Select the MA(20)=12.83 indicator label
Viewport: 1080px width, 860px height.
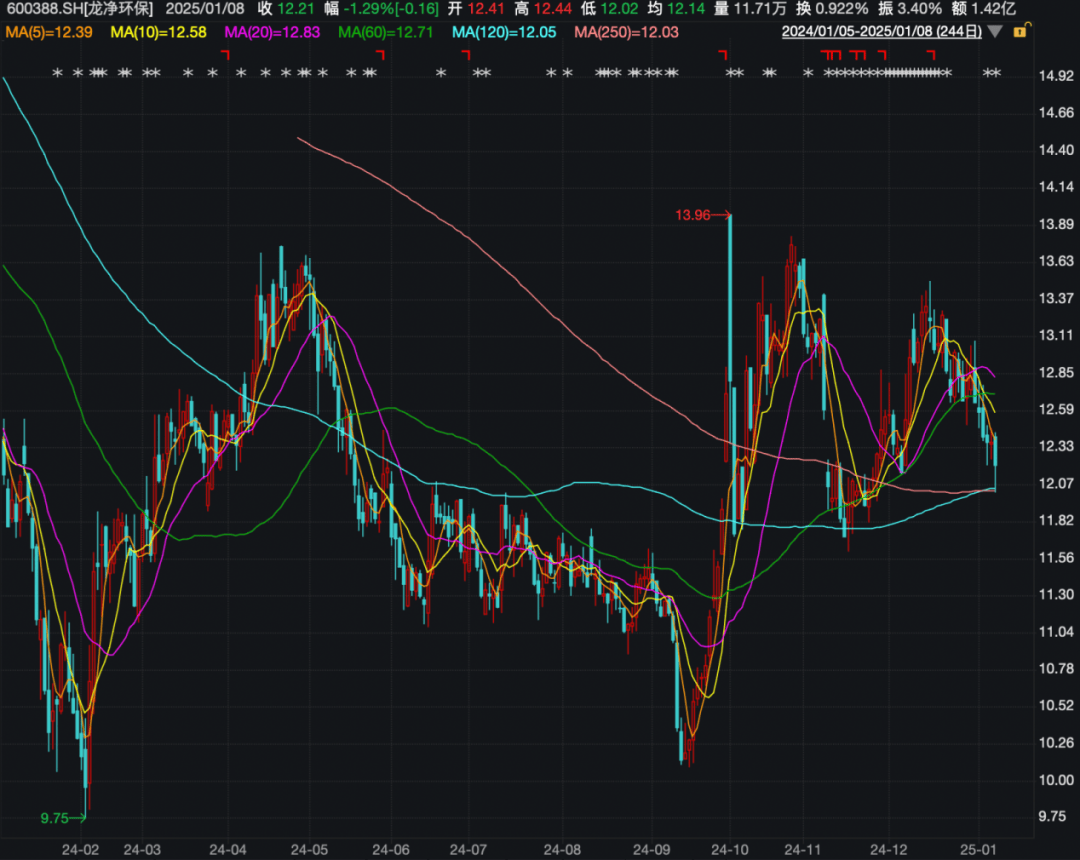click(x=272, y=32)
